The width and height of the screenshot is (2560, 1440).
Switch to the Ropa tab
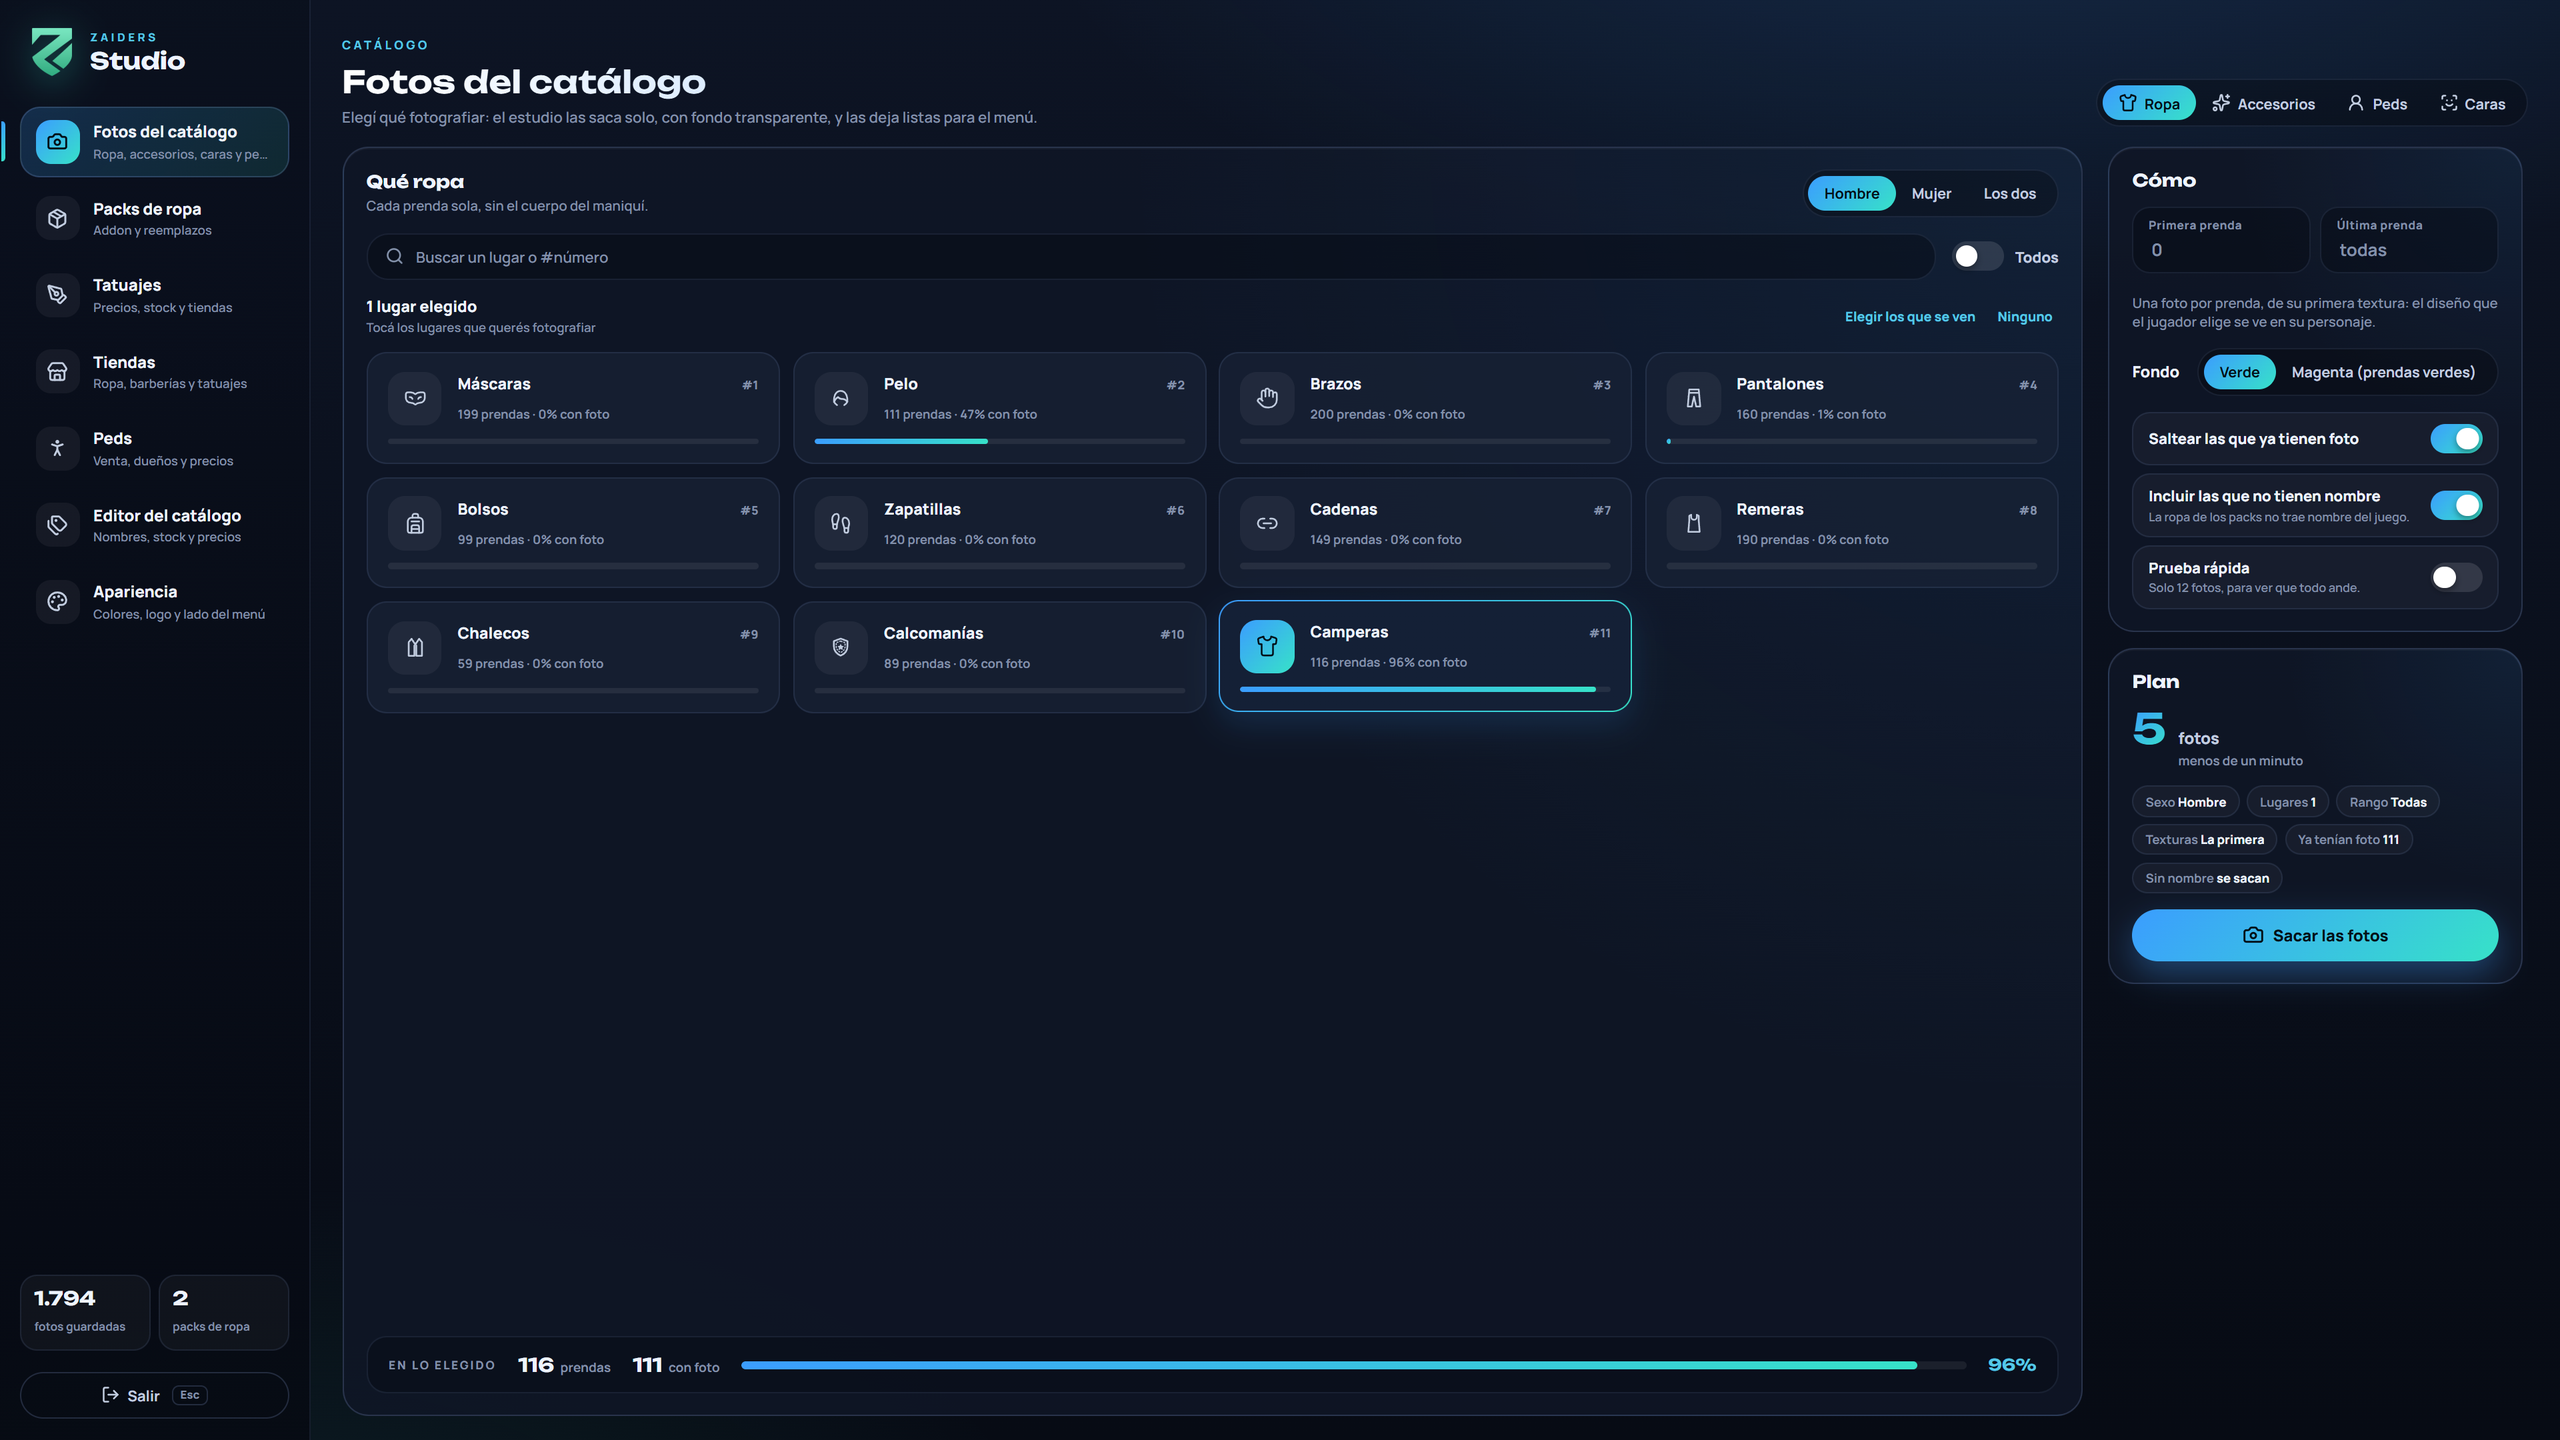2149,103
